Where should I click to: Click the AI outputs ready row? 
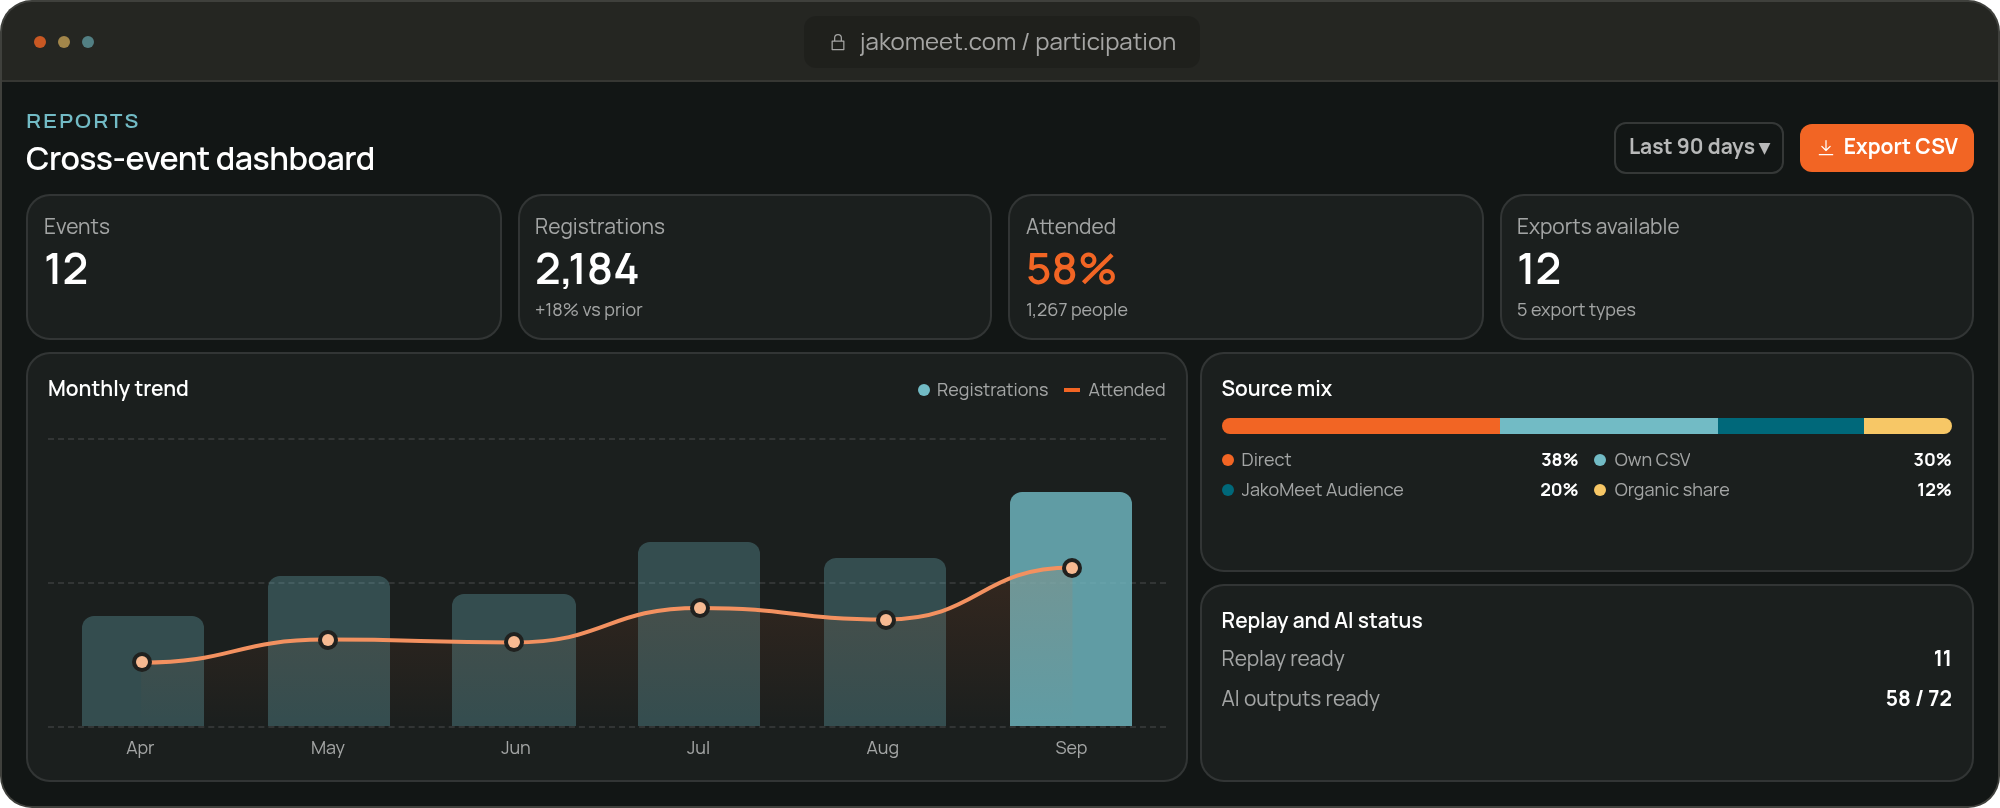point(1587,699)
